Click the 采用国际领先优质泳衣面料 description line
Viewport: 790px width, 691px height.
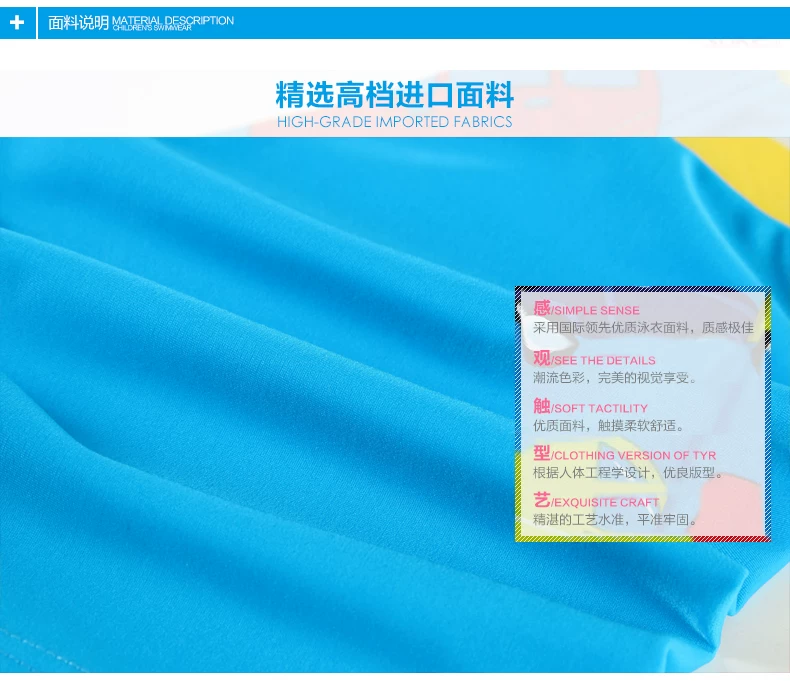pos(643,327)
